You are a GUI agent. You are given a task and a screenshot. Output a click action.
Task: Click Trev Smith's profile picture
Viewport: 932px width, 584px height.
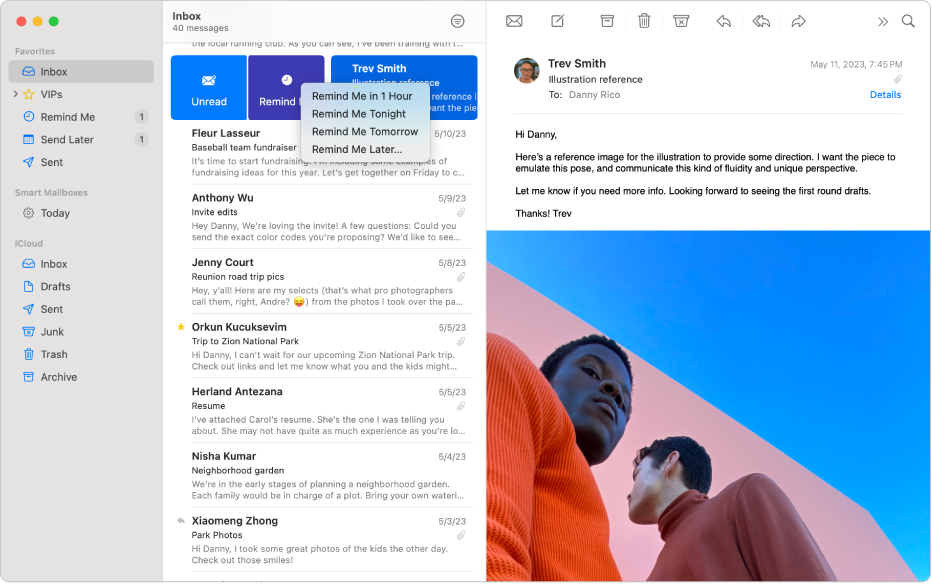coord(524,69)
